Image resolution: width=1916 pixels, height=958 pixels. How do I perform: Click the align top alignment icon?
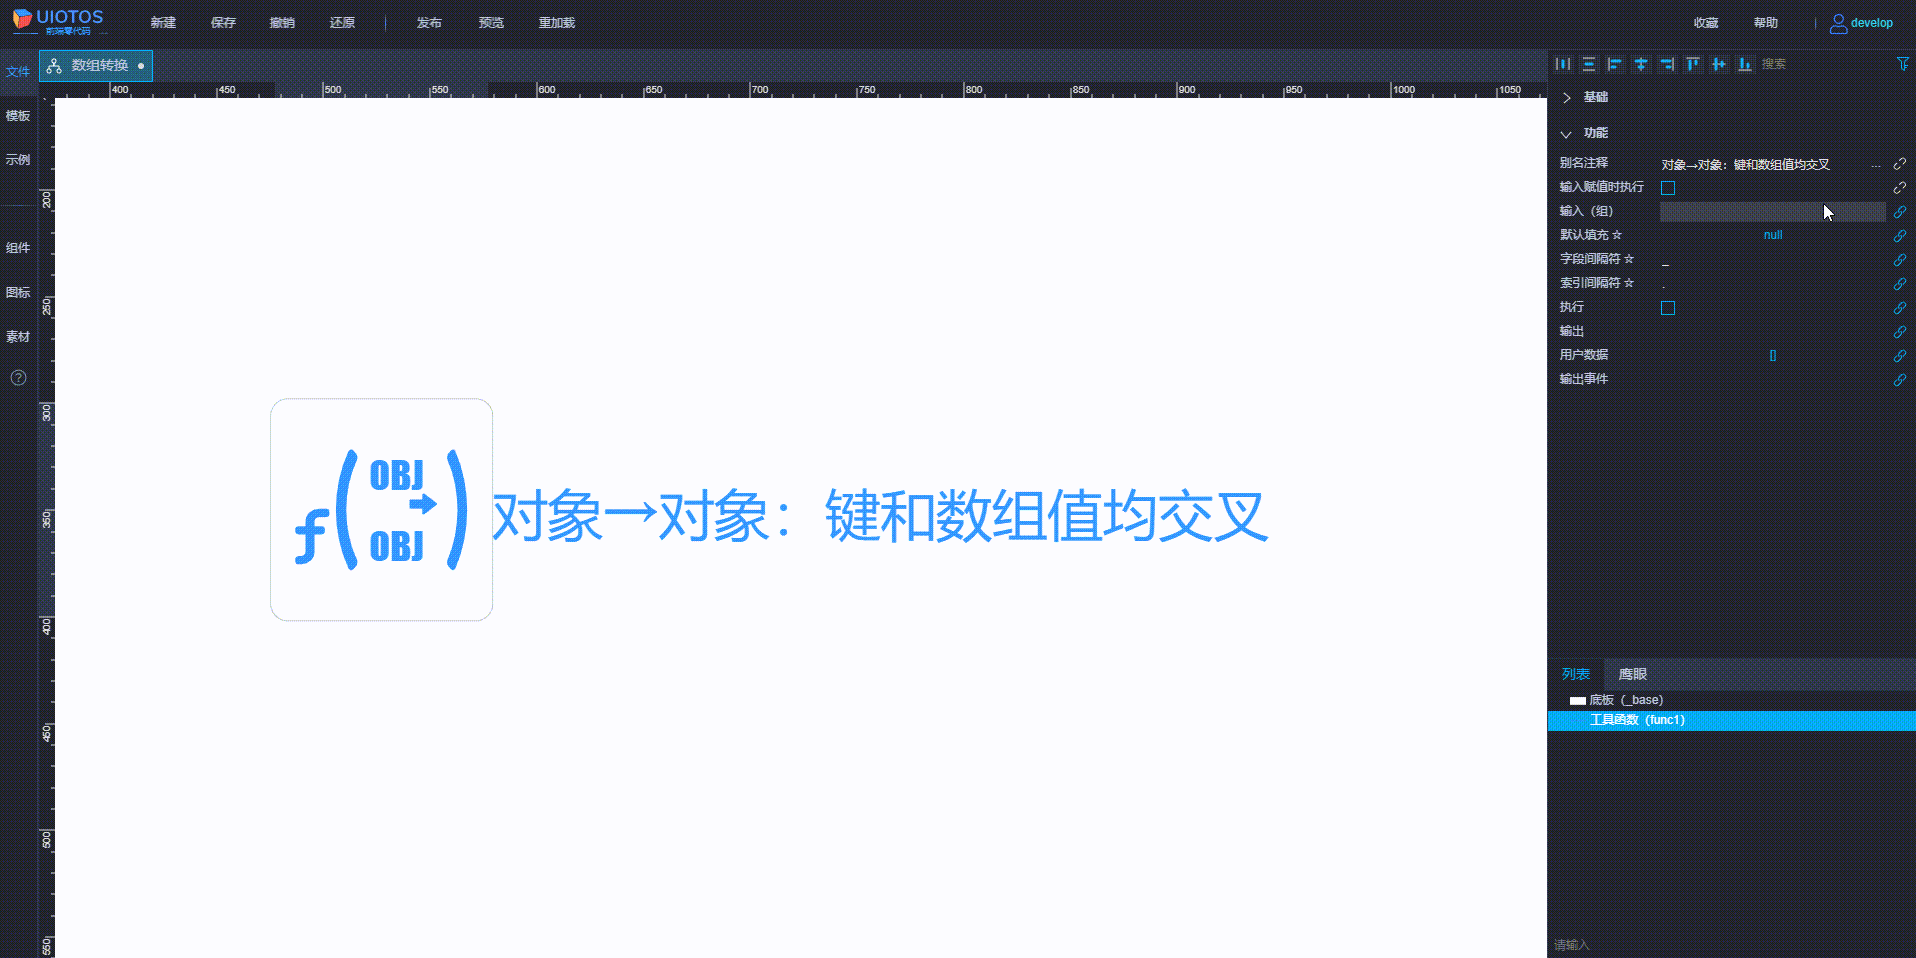coord(1693,63)
